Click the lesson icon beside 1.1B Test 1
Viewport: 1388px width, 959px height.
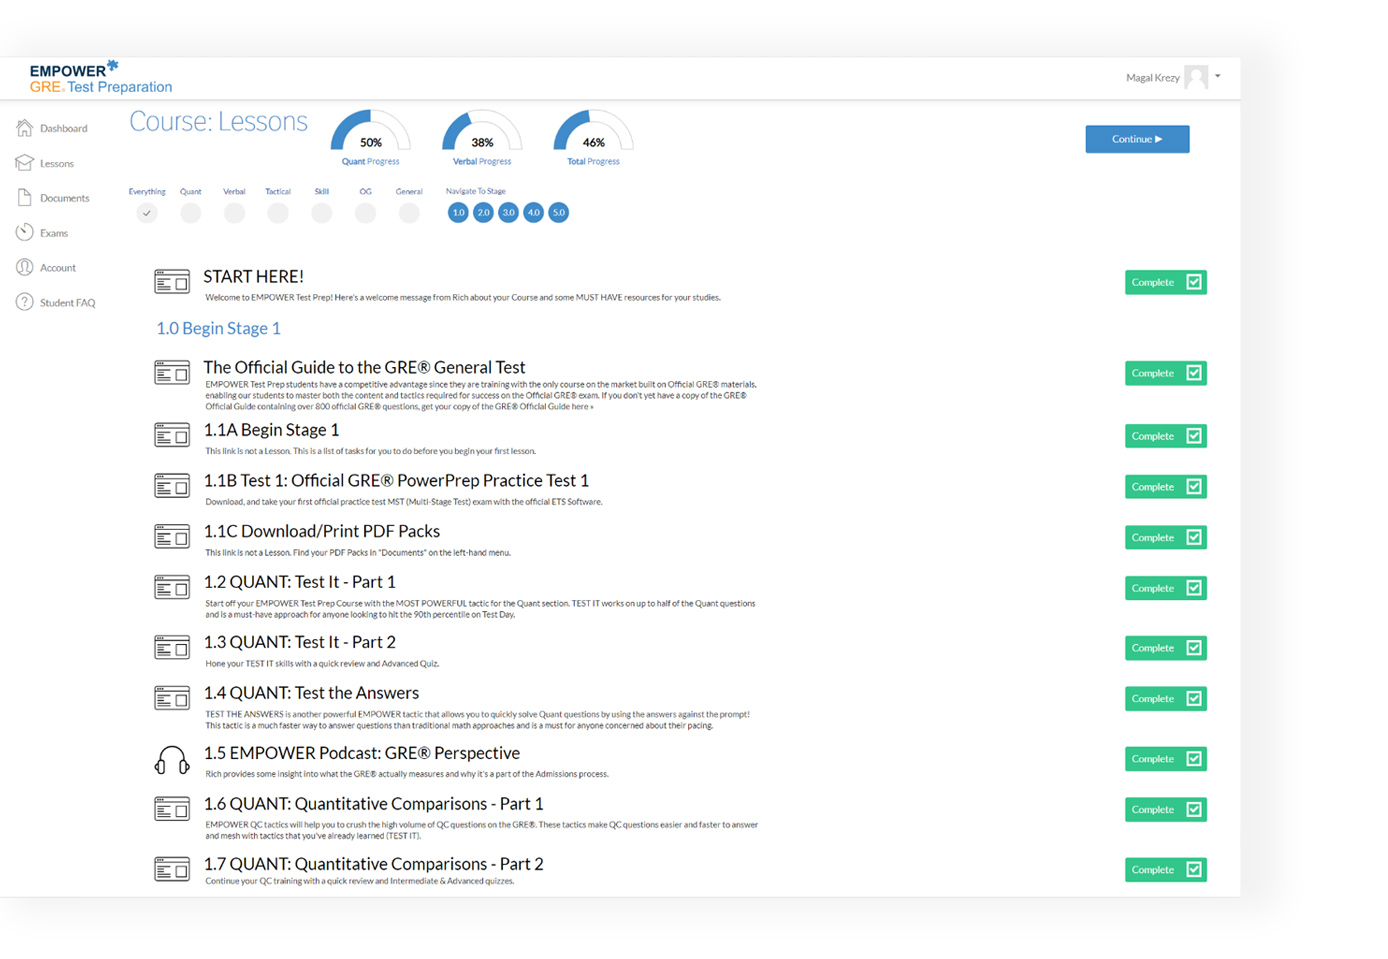coord(172,486)
